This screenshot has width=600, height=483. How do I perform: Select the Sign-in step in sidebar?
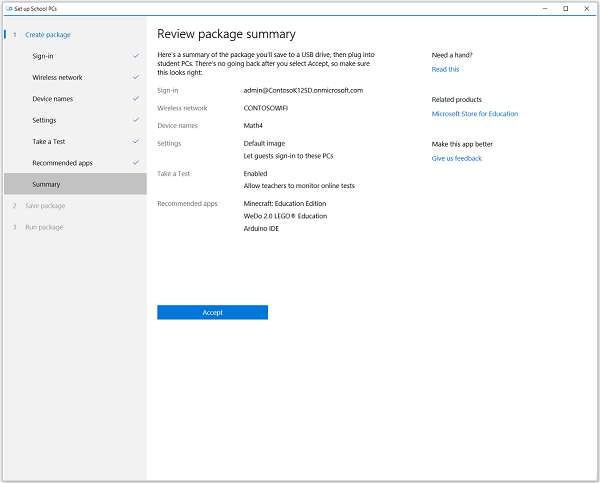[43, 56]
